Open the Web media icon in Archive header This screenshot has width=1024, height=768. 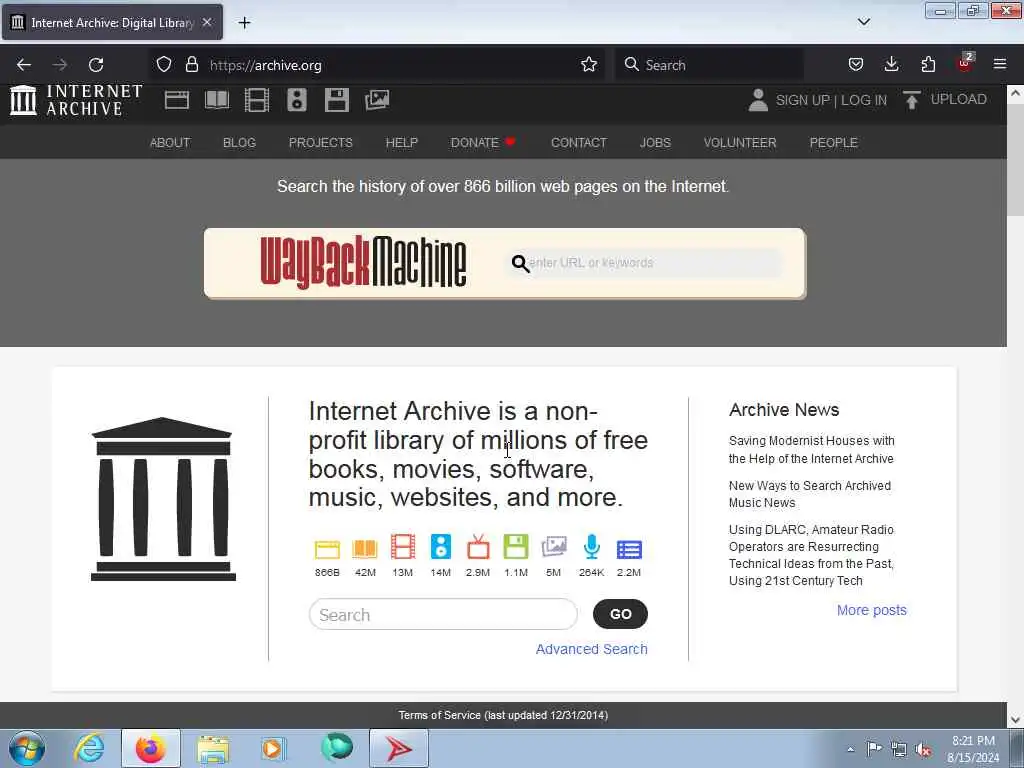(x=176, y=100)
